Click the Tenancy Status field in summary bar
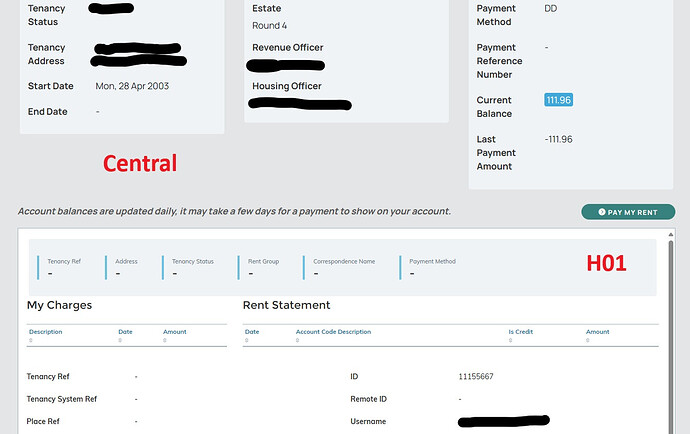The width and height of the screenshot is (690, 434). click(x=192, y=267)
